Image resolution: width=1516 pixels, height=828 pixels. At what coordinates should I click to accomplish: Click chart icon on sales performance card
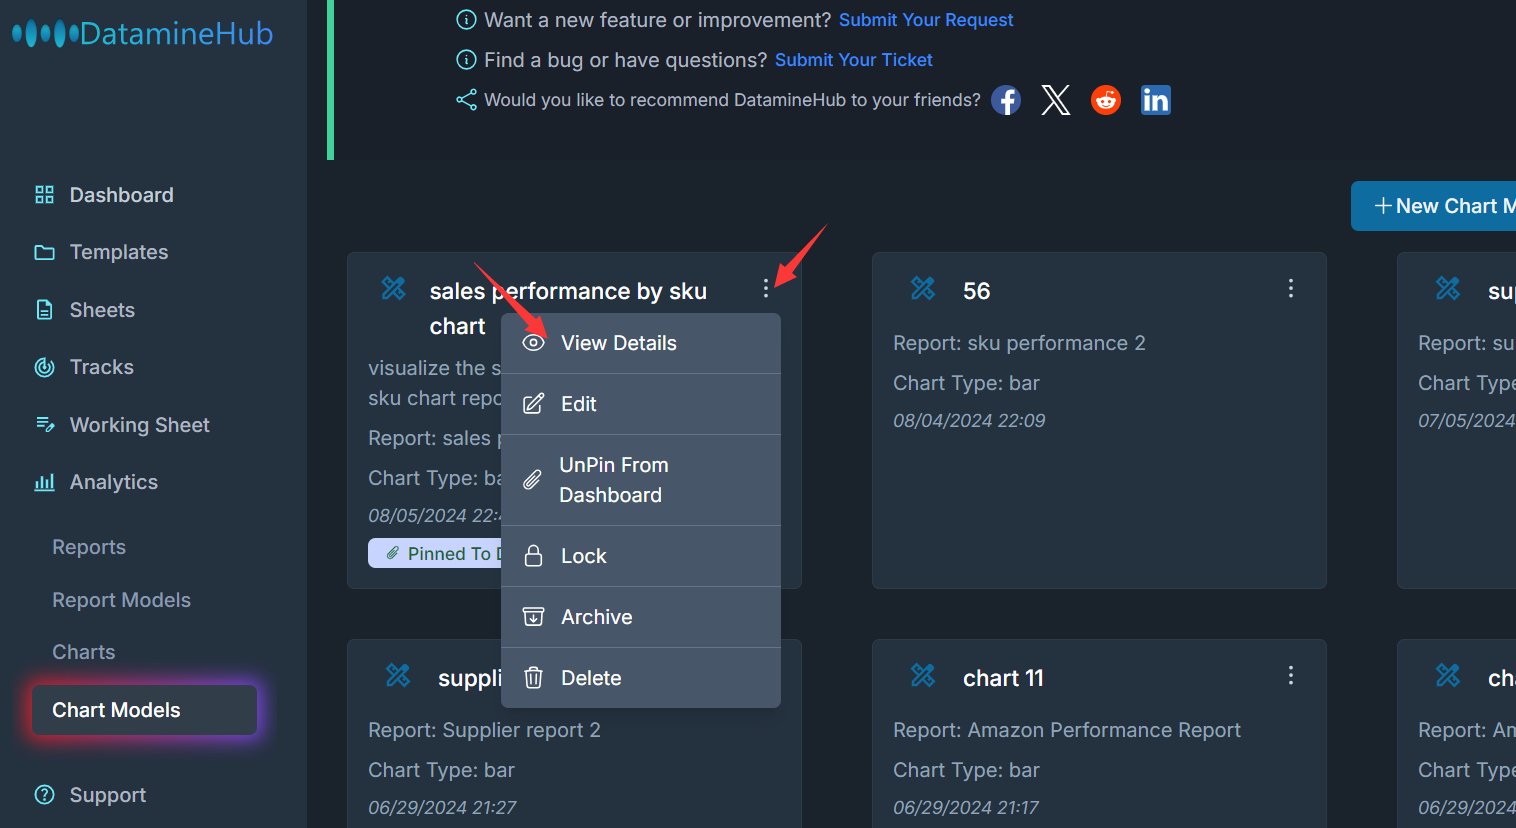[394, 288]
